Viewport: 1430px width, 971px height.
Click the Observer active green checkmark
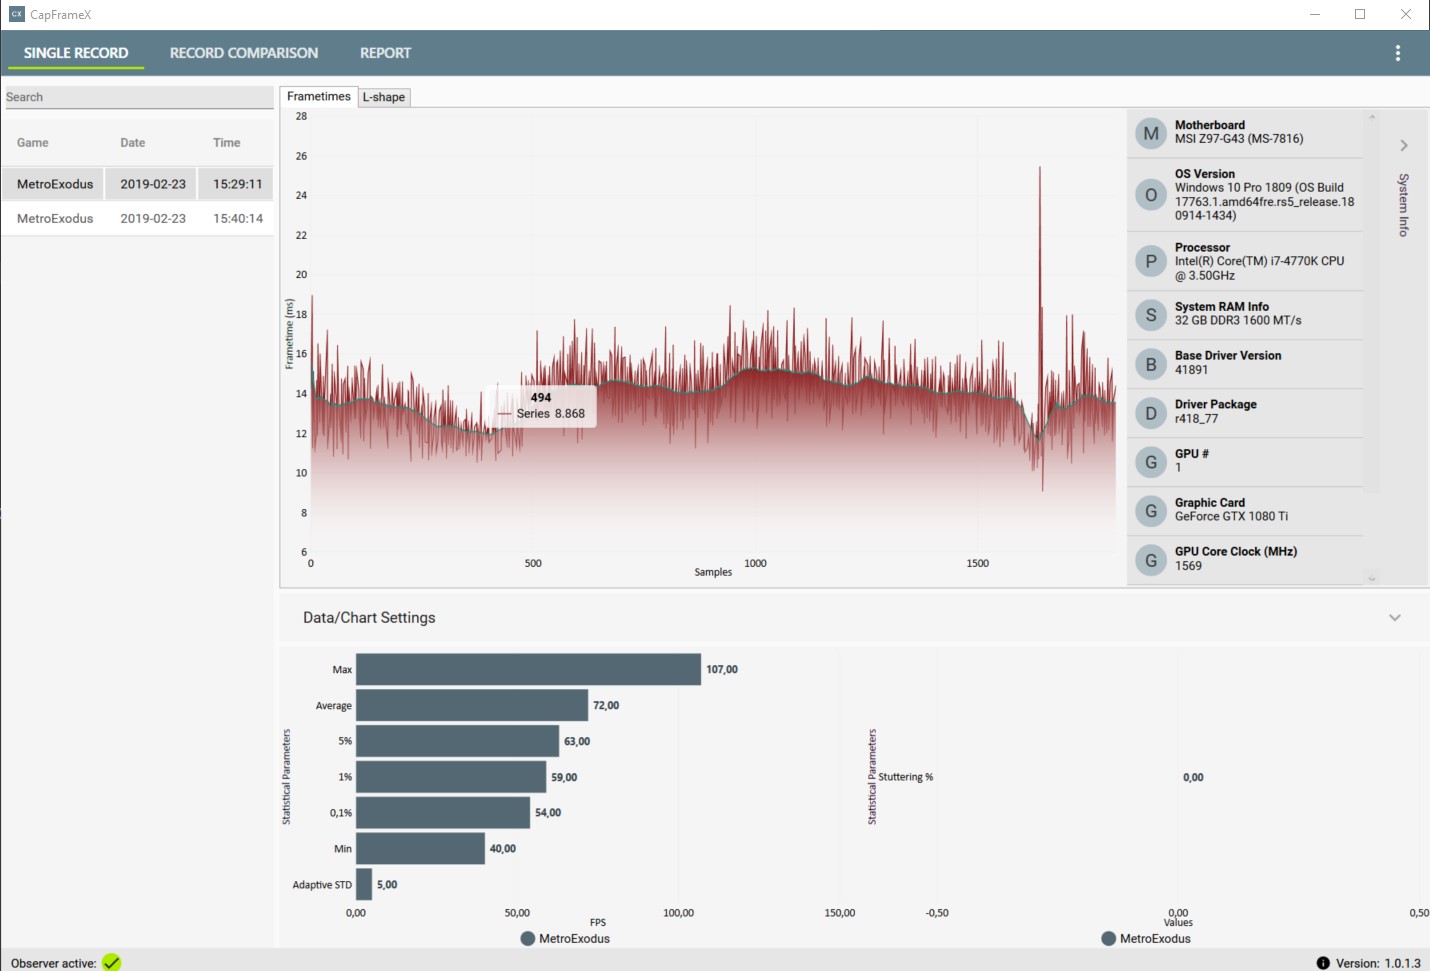tap(111, 962)
